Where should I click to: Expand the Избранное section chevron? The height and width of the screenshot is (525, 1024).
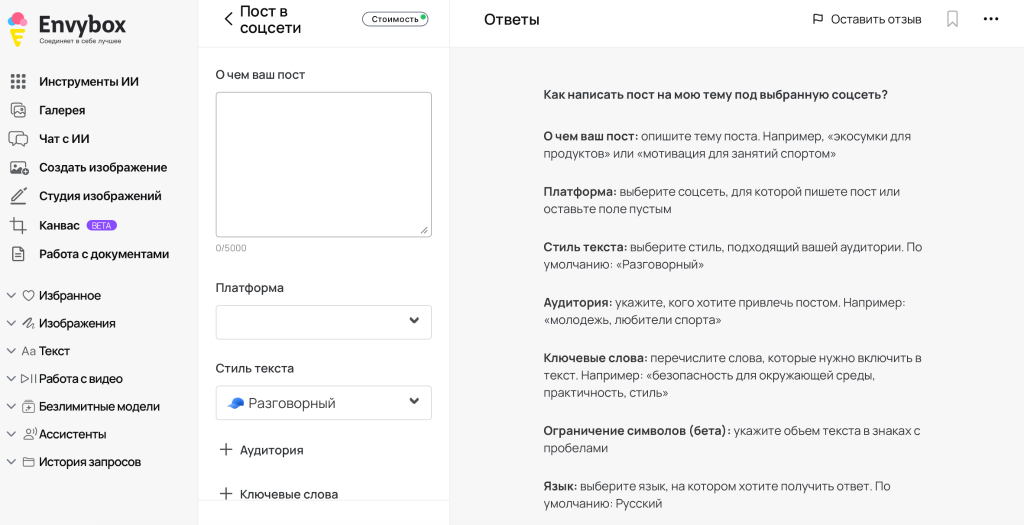(x=11, y=296)
